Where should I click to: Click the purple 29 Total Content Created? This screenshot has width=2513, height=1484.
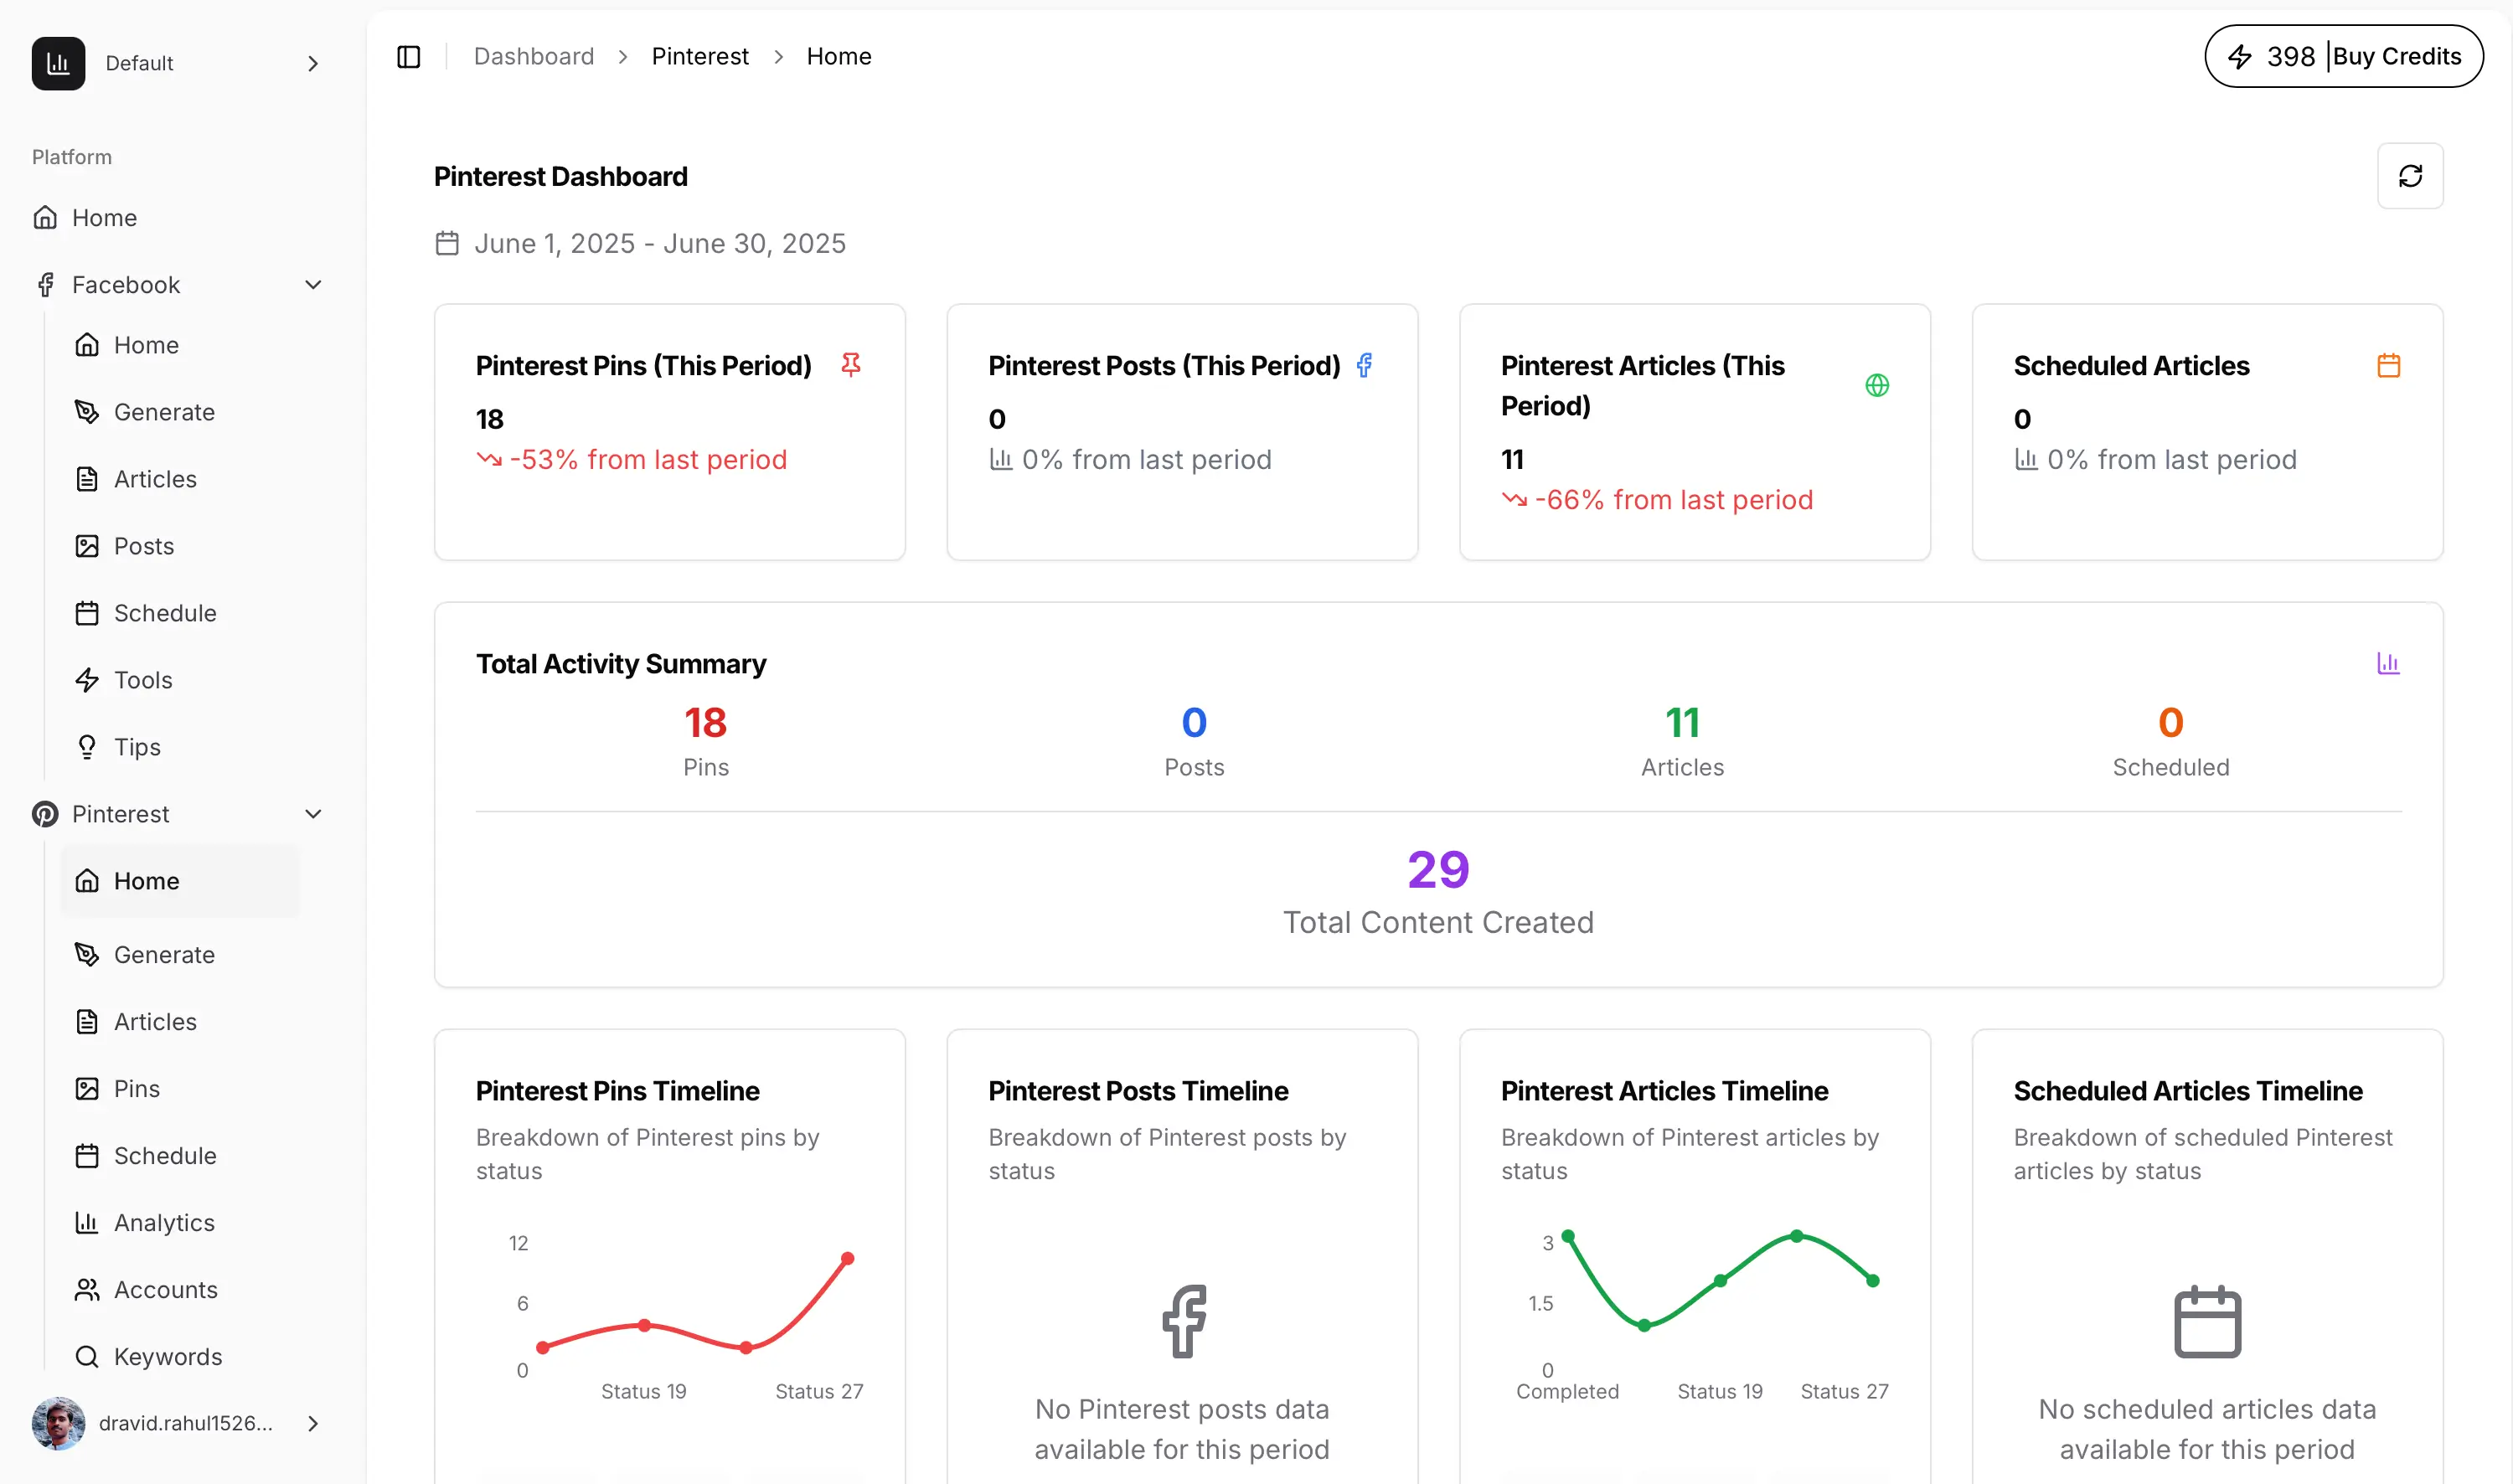pyautogui.click(x=1438, y=869)
